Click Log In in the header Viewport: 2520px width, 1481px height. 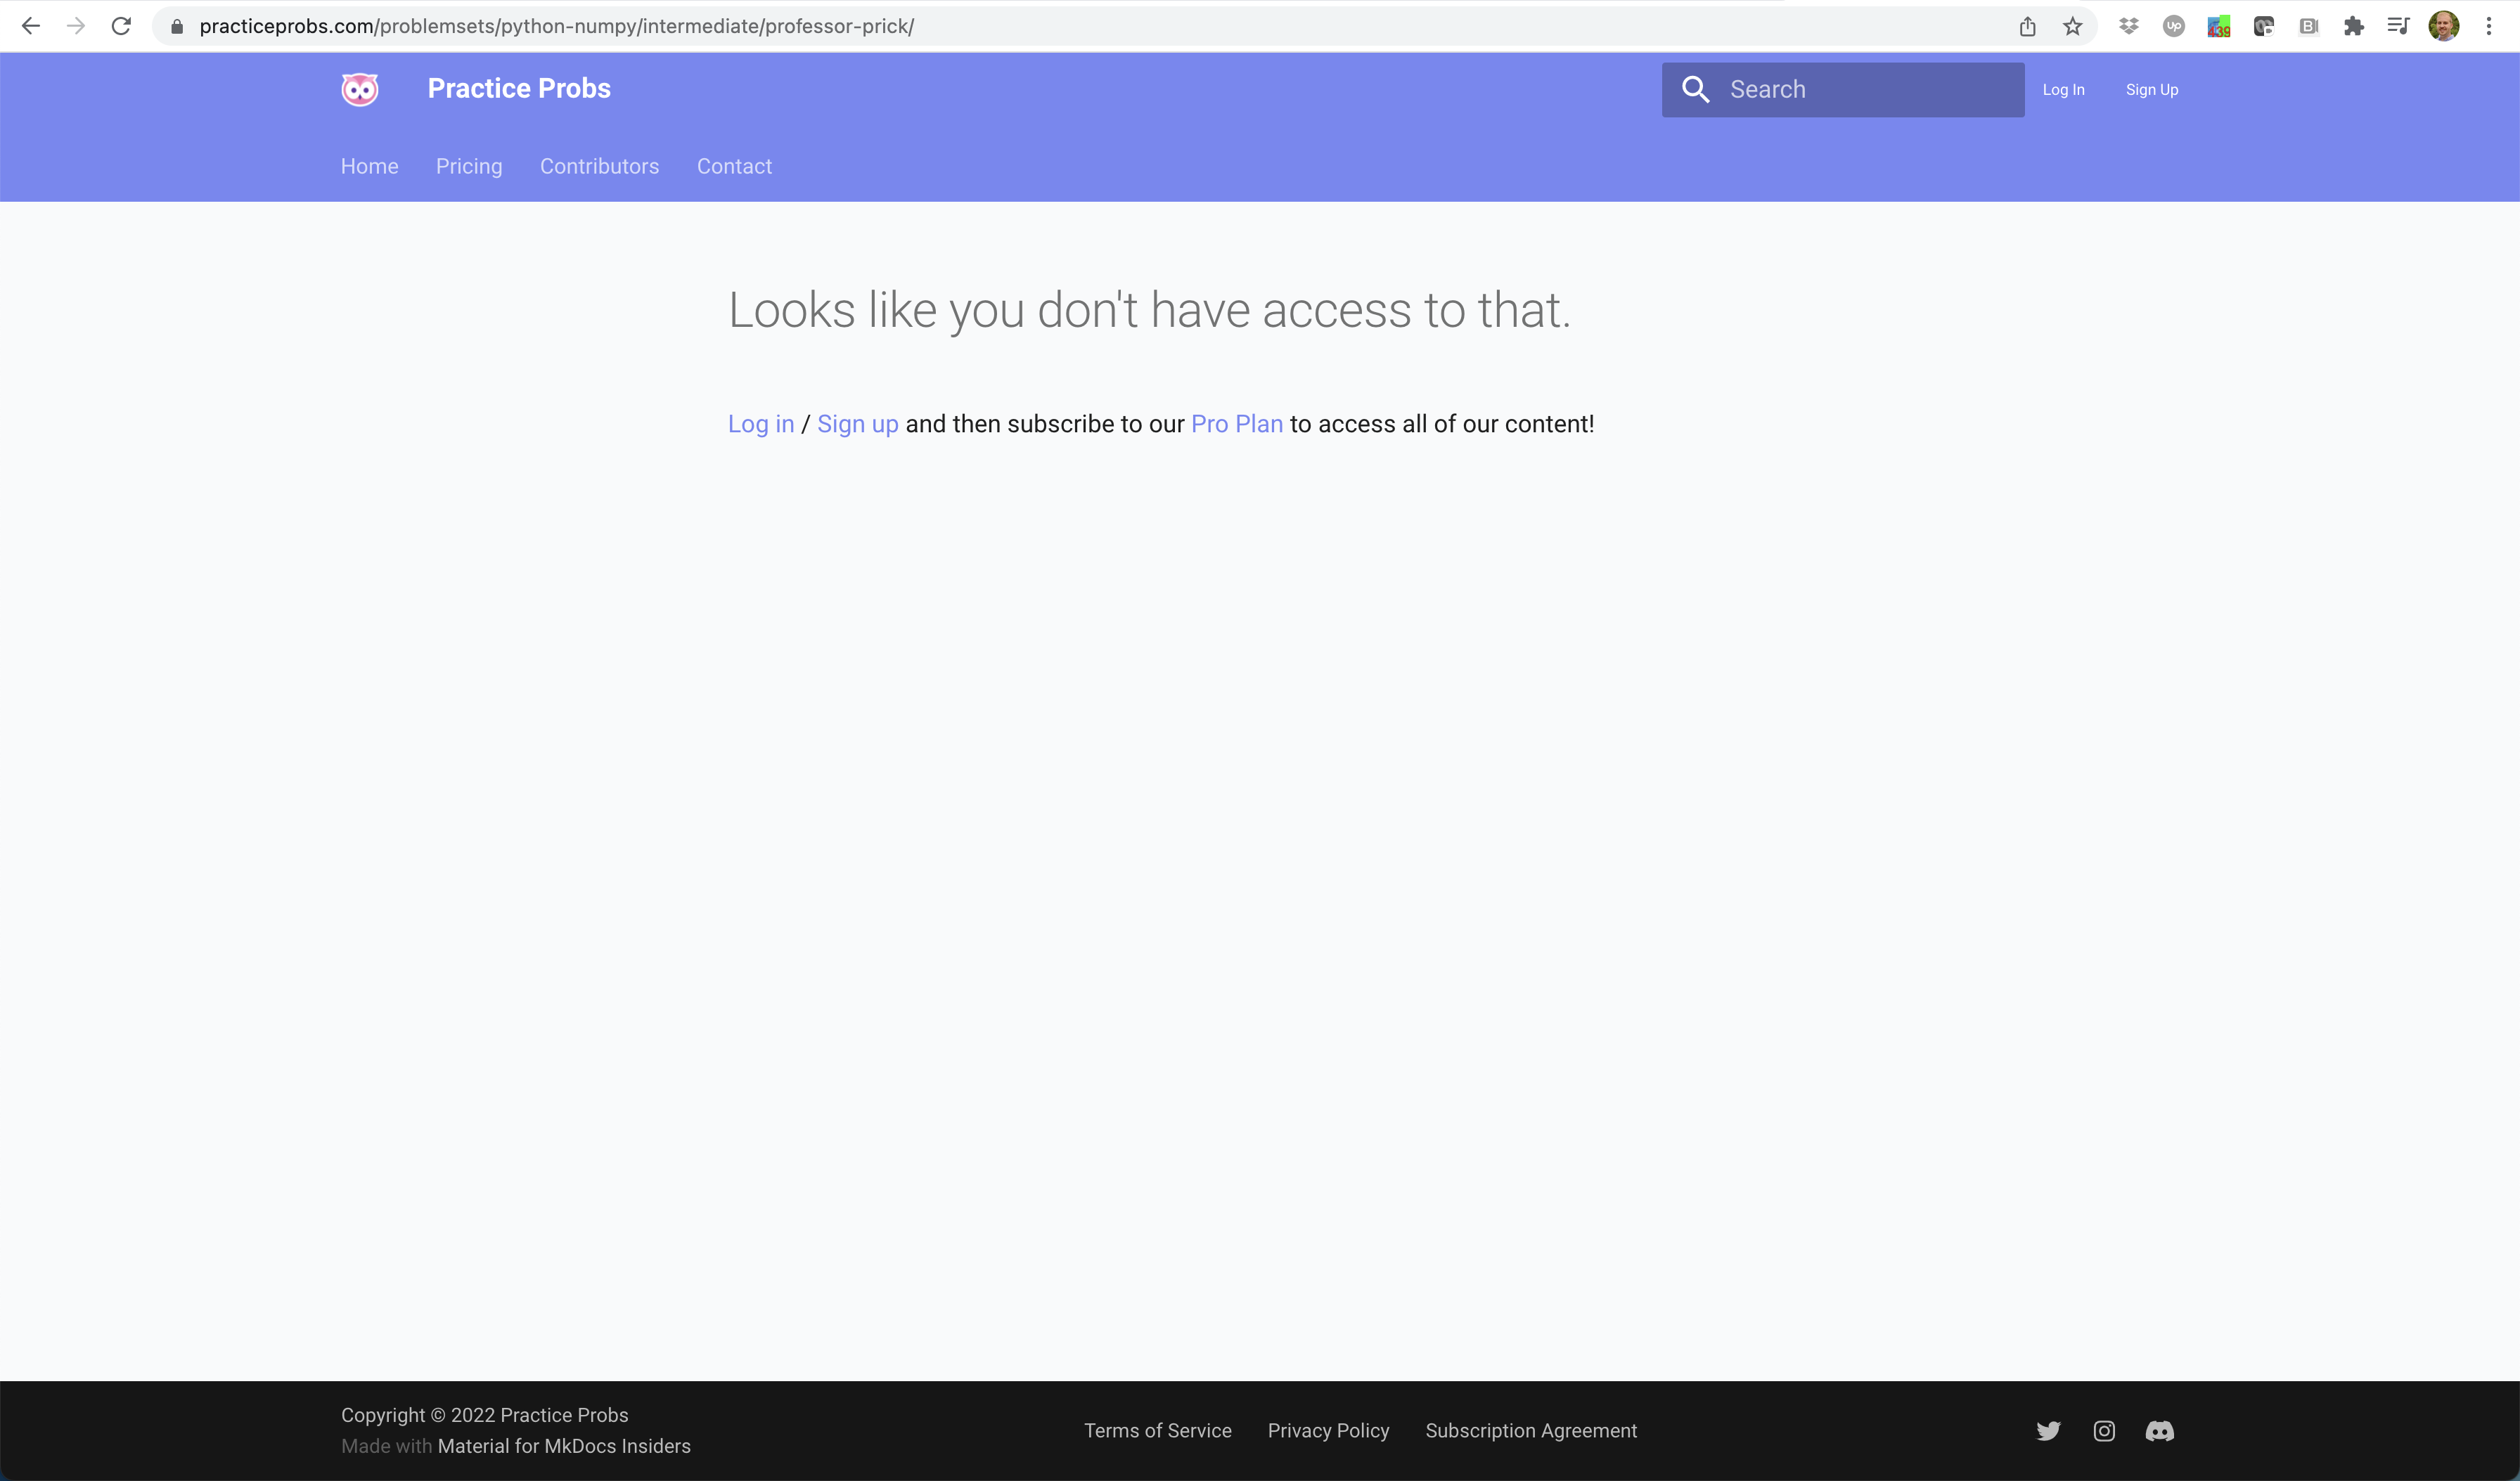[2063, 90]
